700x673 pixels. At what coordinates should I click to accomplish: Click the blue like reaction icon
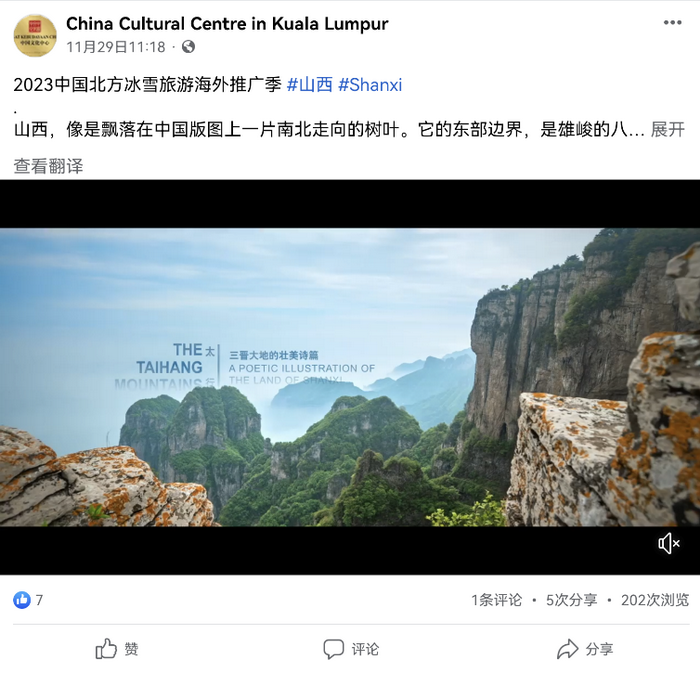pos(22,600)
